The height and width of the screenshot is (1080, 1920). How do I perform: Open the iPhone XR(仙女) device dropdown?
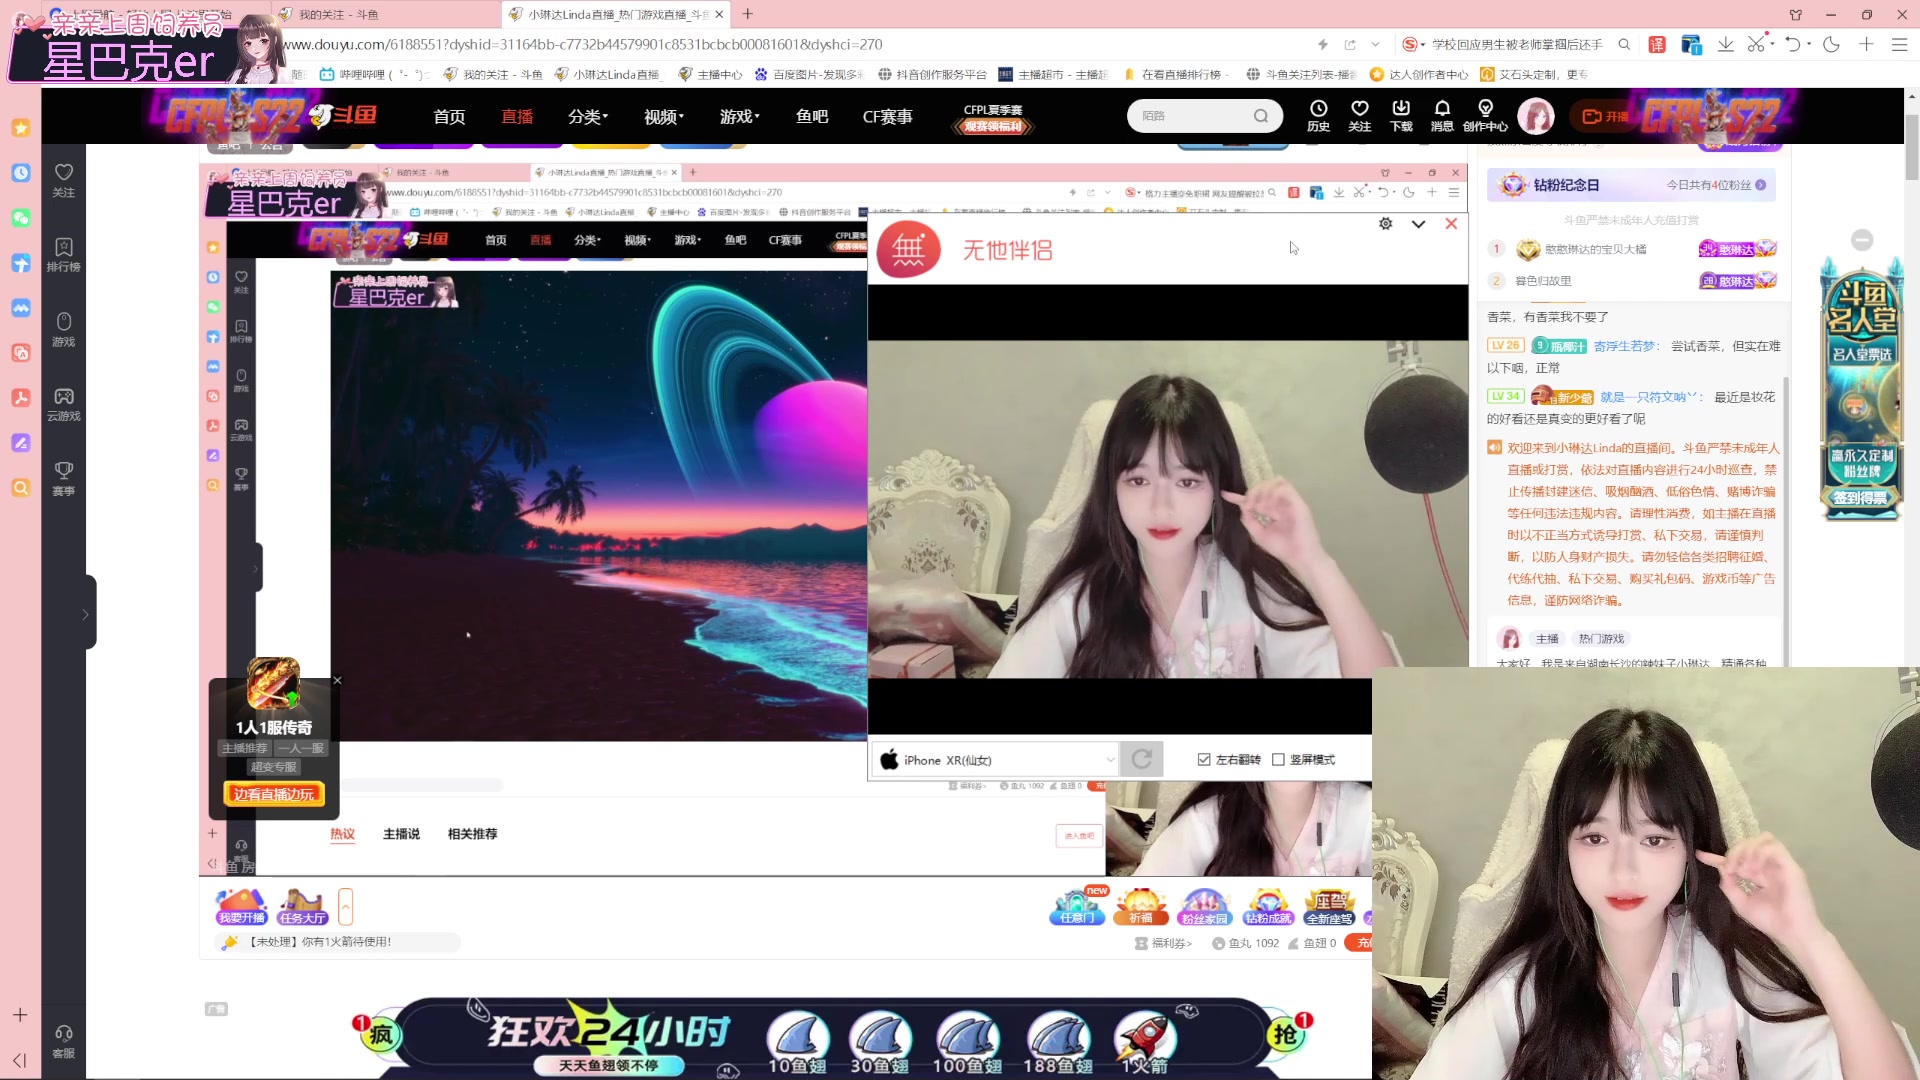tap(995, 760)
